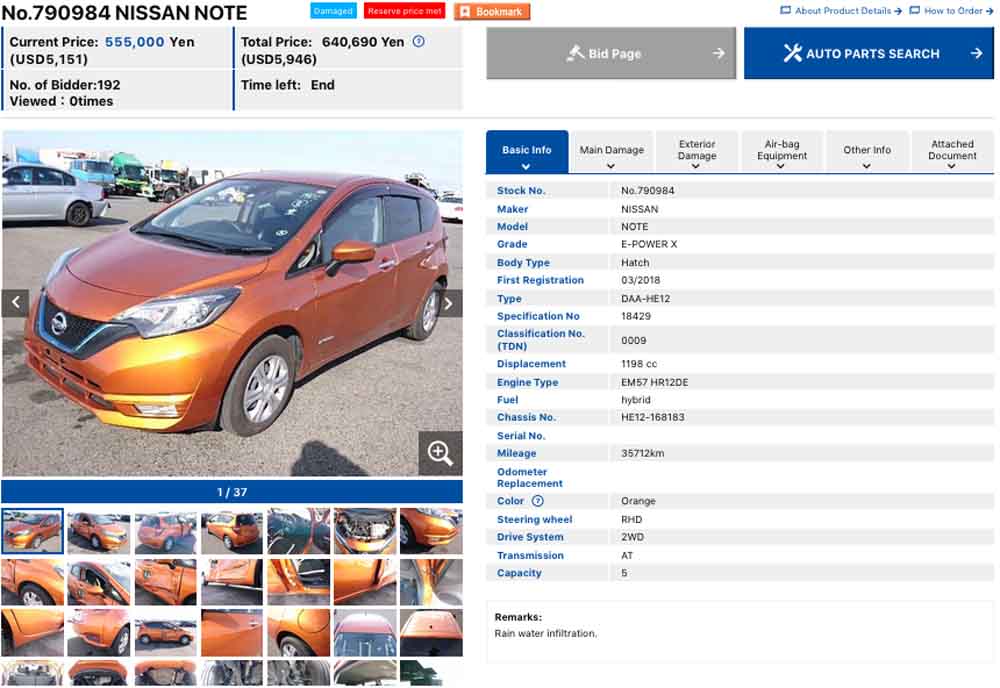Click the Type value DAA-HE12
1000x688 pixels.
tap(645, 298)
